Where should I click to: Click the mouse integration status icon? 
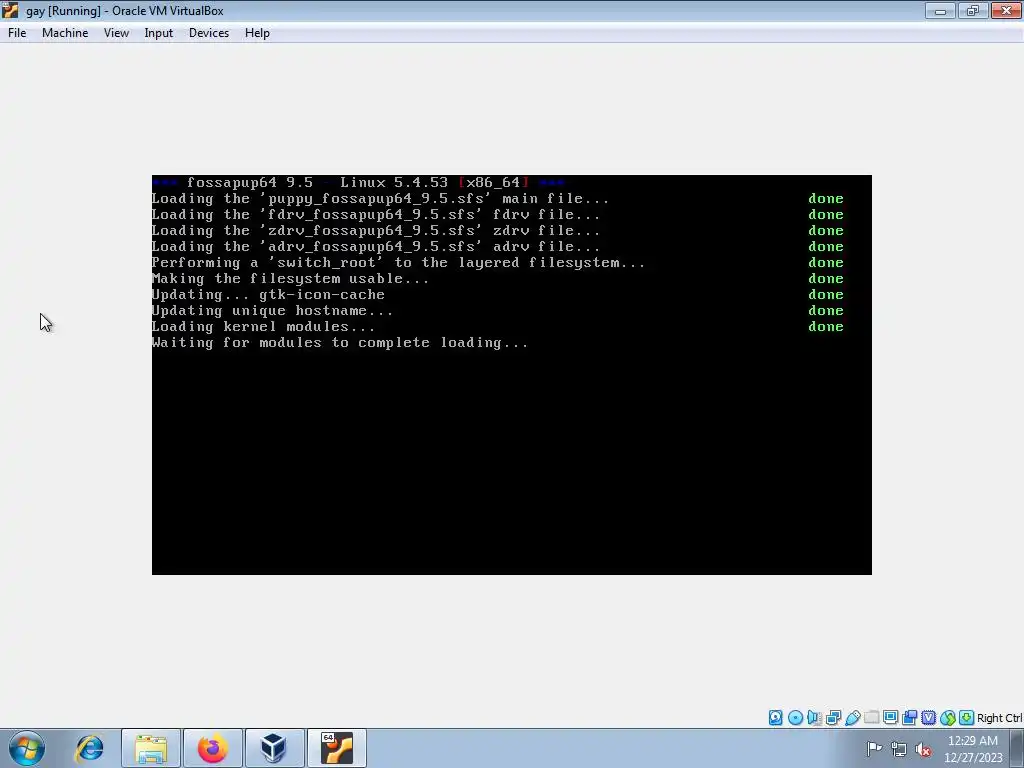[948, 718]
